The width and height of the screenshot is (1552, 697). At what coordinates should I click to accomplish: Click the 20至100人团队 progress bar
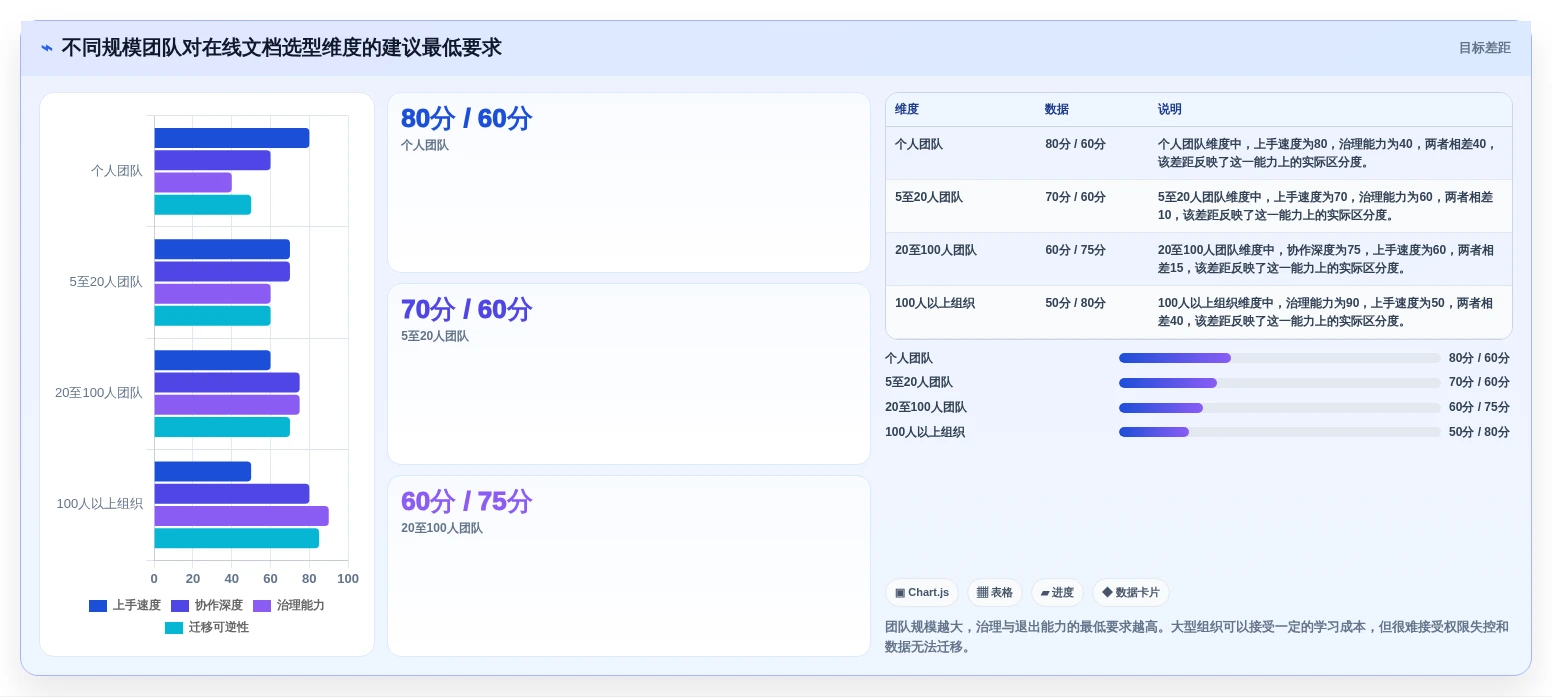[x=1280, y=408]
